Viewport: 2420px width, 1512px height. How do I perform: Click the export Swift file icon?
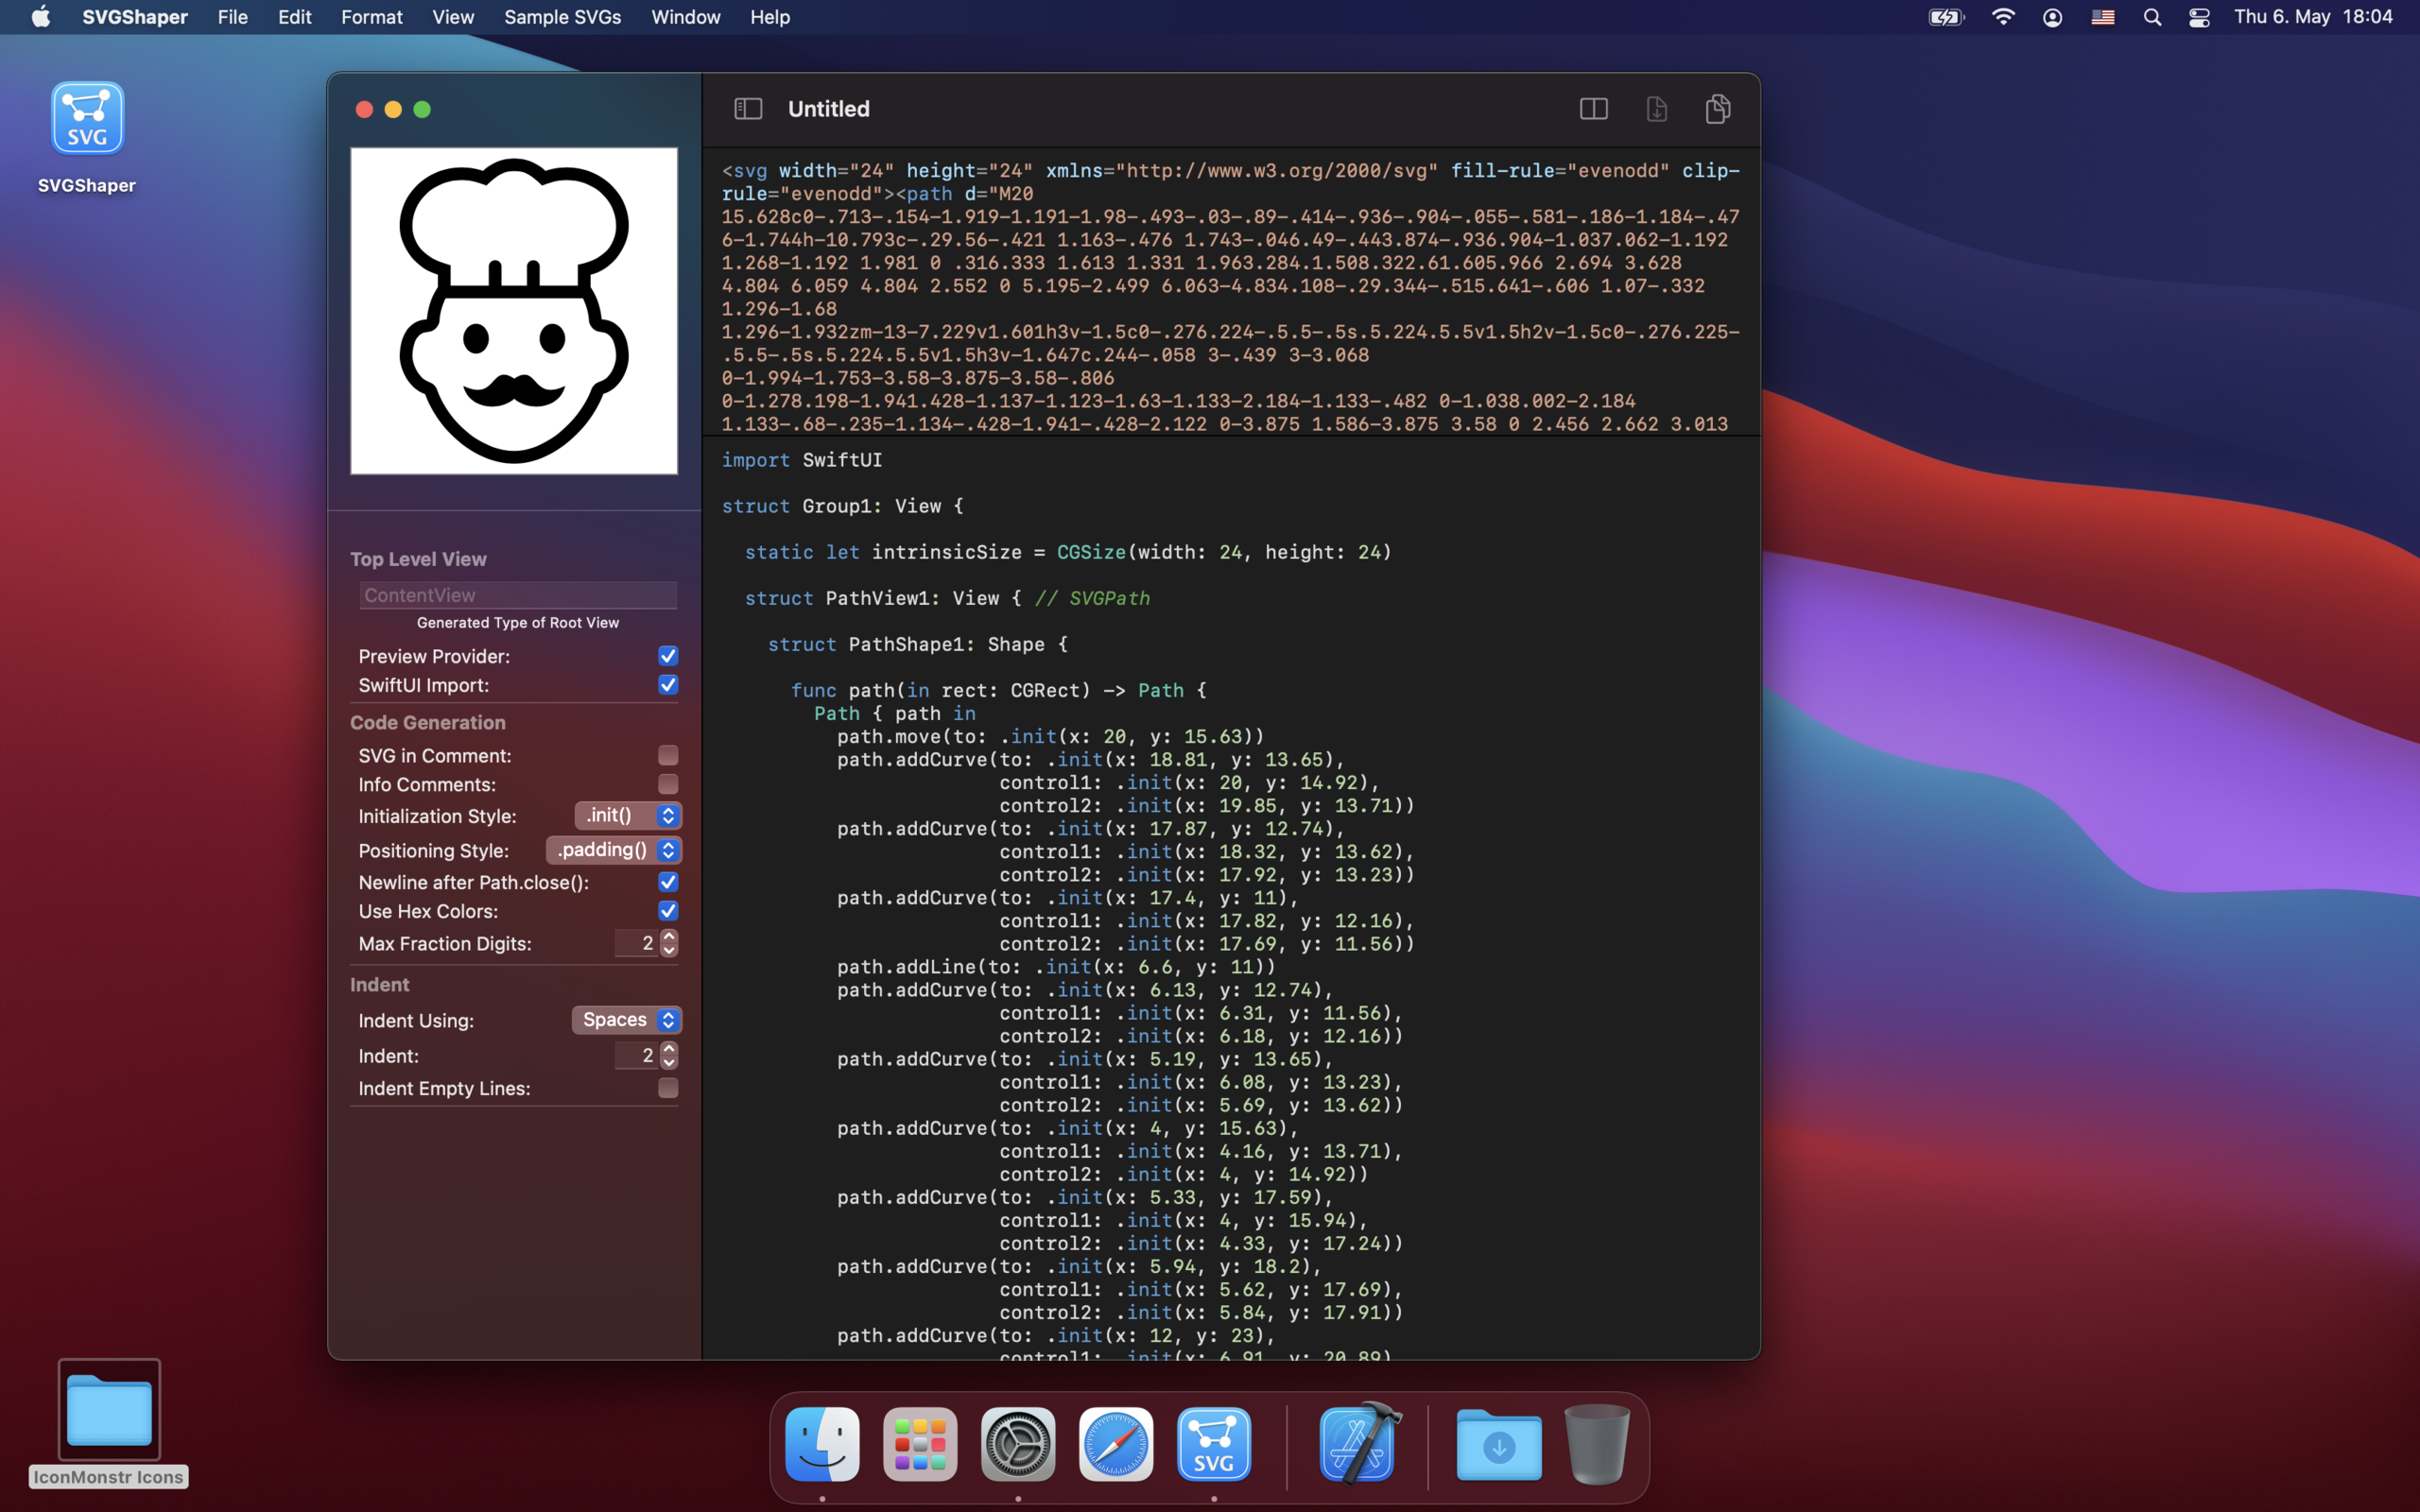click(1656, 109)
